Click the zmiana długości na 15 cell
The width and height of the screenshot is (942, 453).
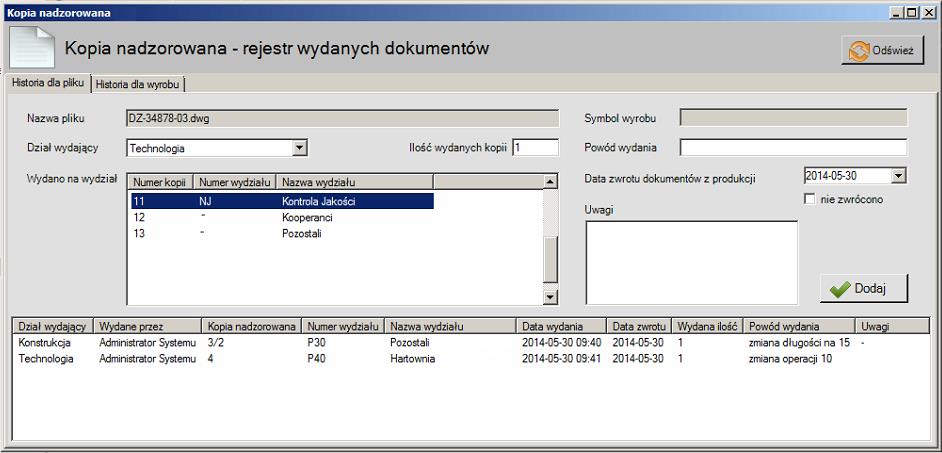pyautogui.click(x=799, y=342)
